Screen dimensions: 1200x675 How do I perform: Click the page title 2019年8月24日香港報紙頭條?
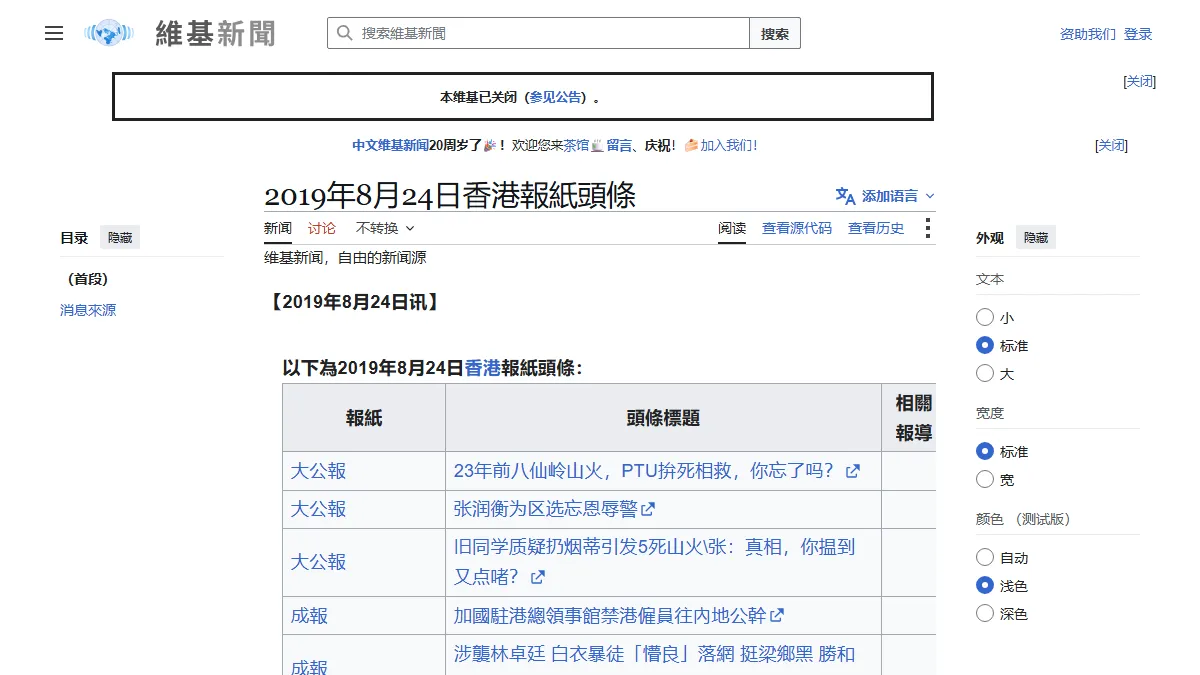tap(450, 195)
